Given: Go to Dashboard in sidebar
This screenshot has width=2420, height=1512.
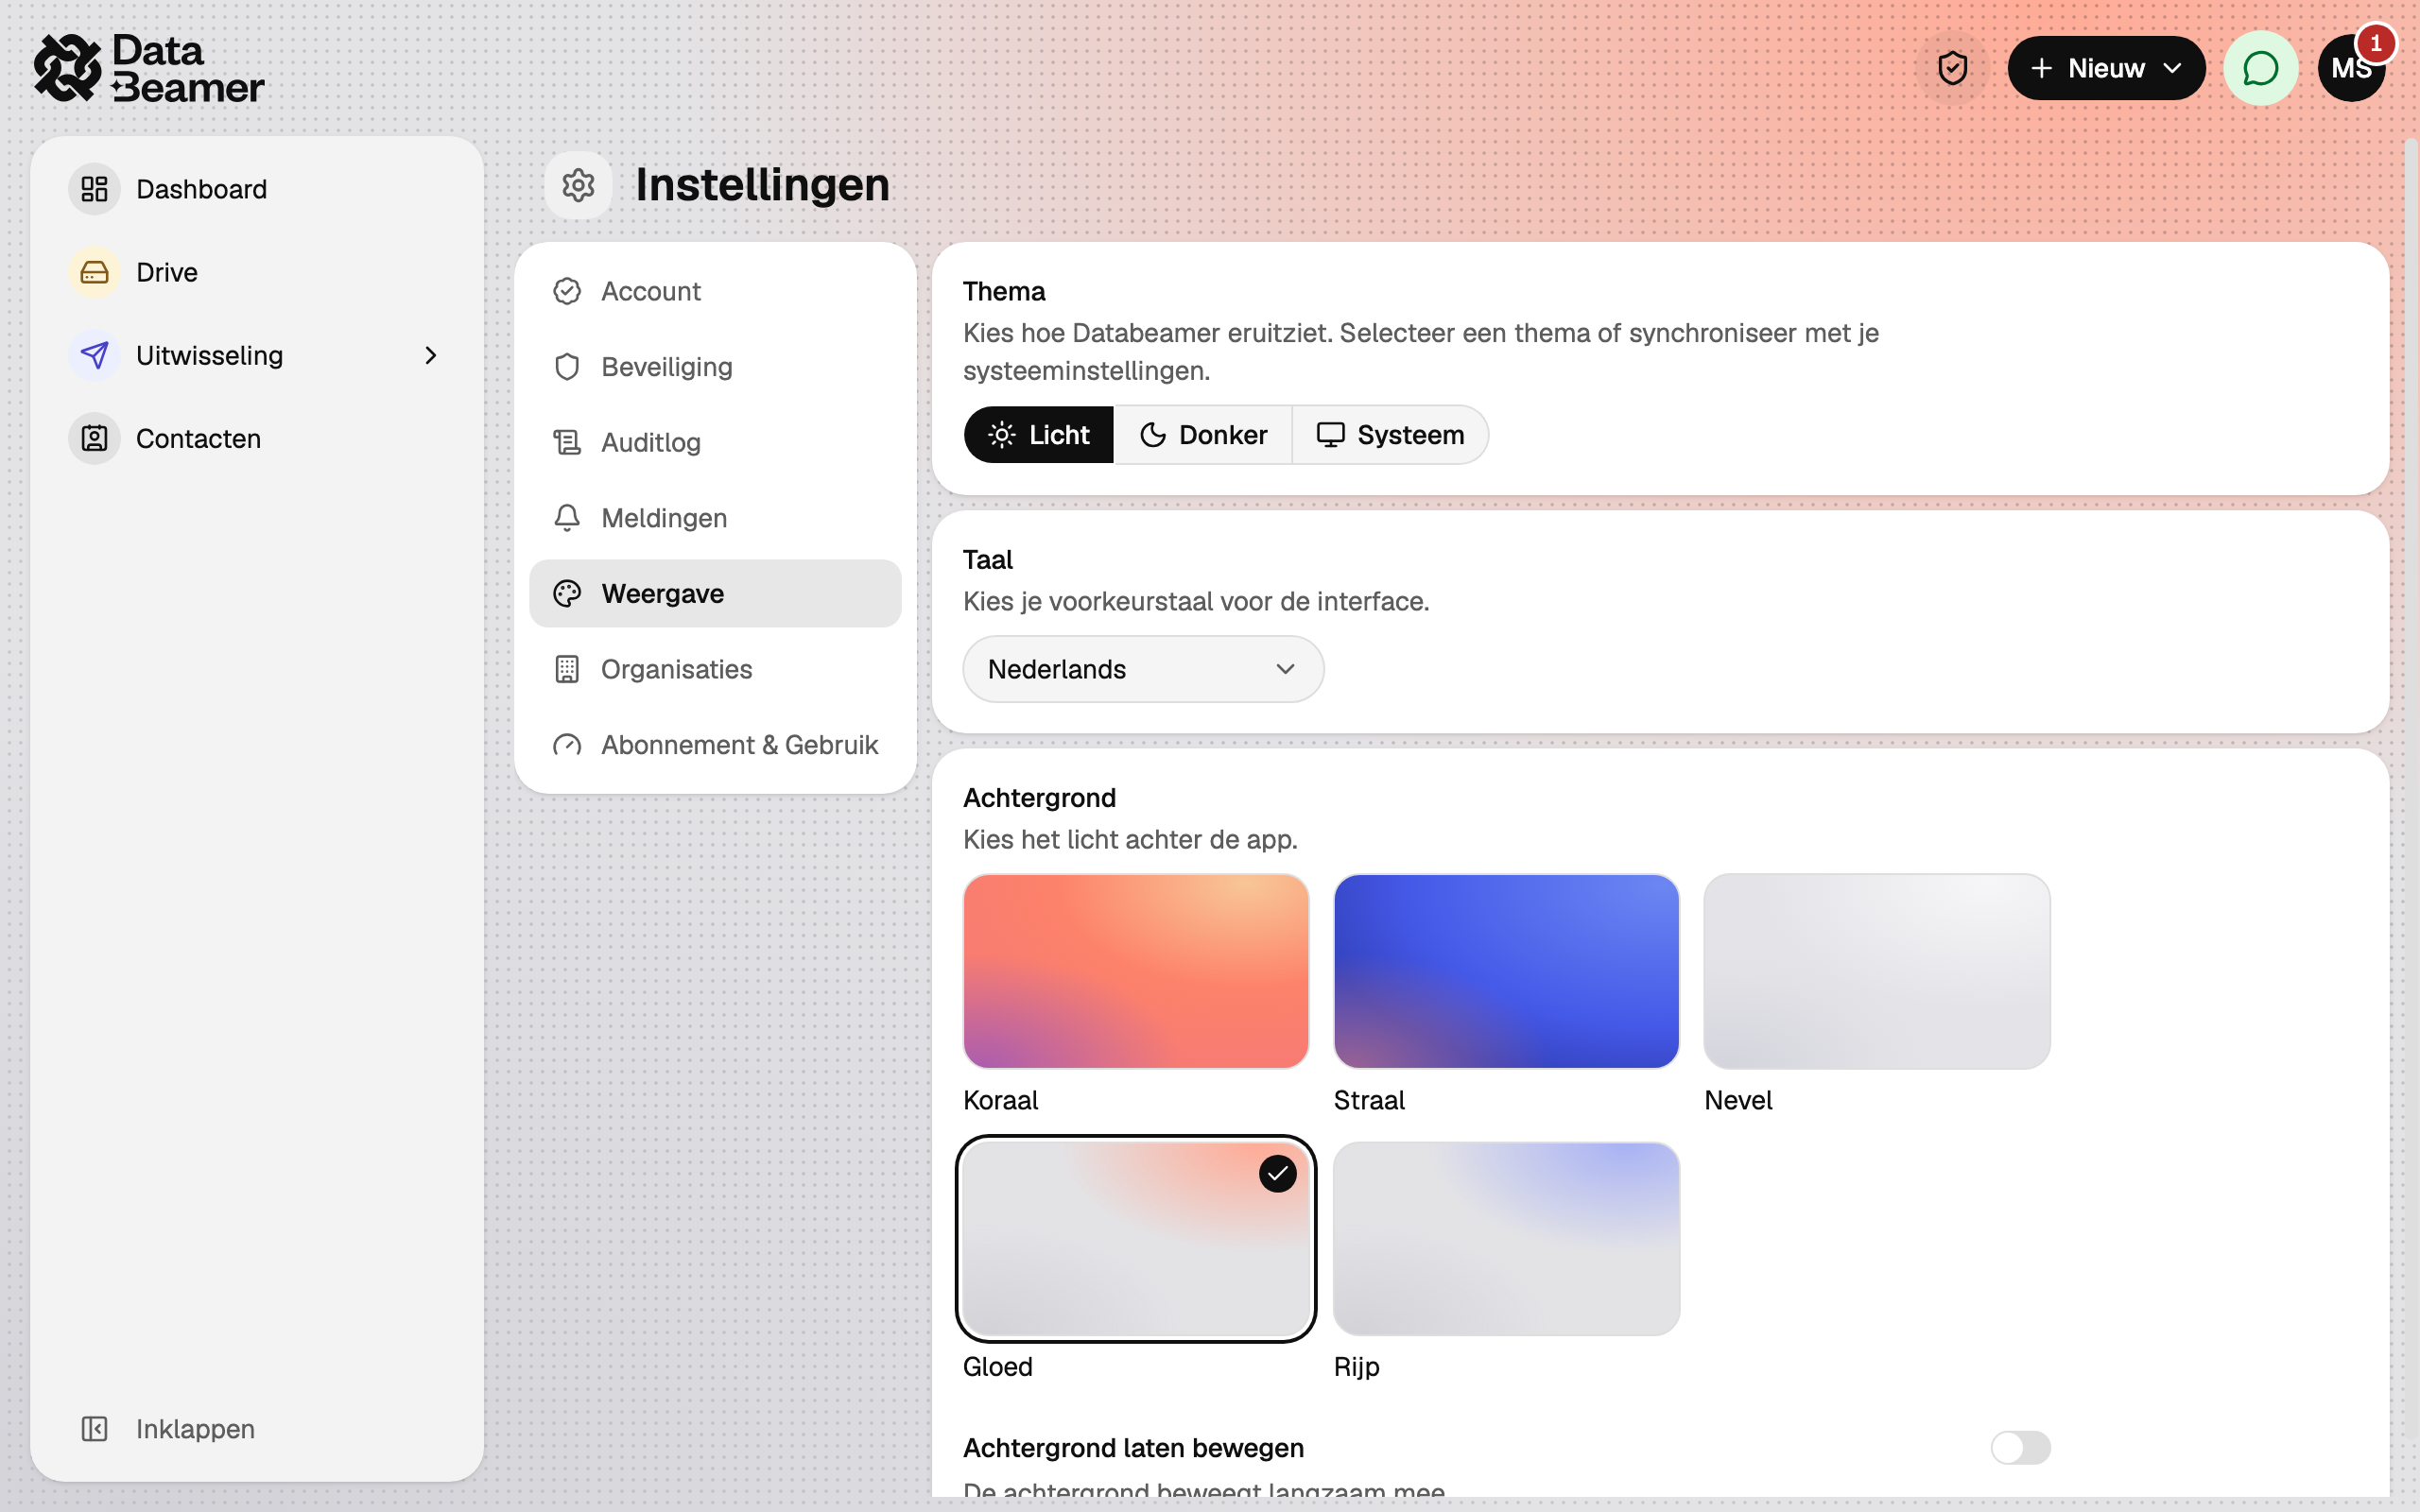Looking at the screenshot, I should (257, 189).
